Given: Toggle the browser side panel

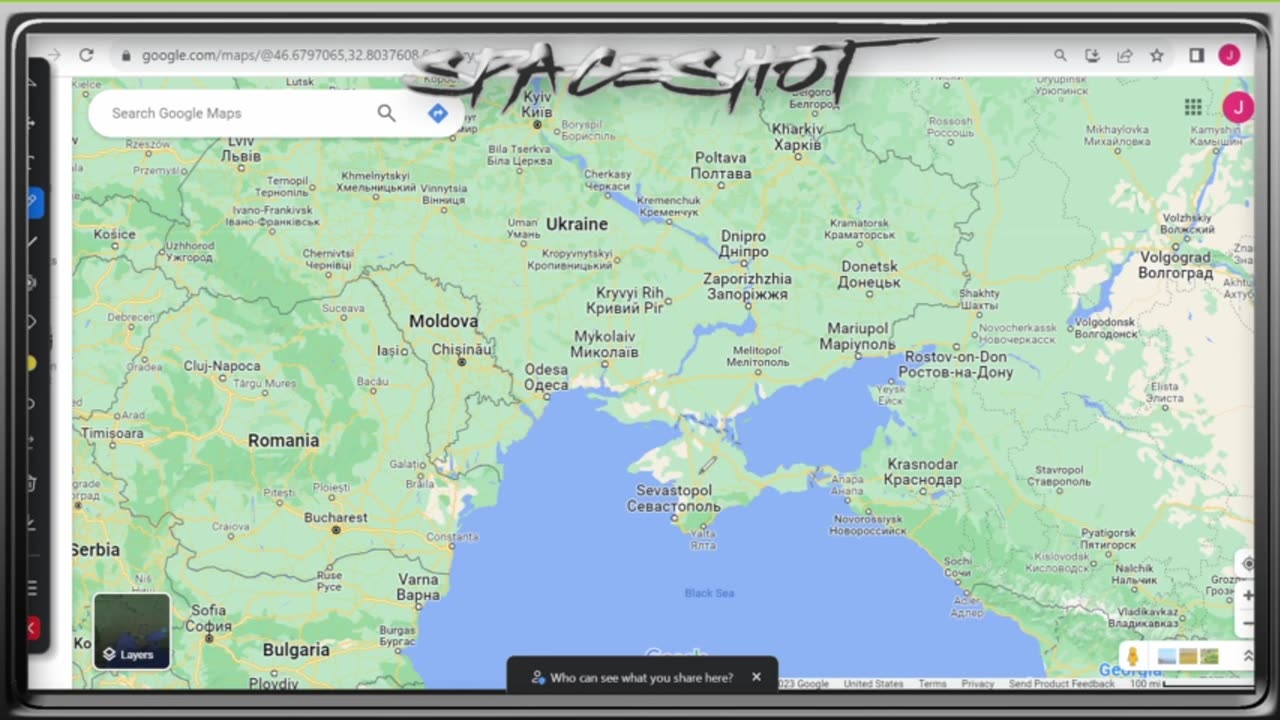Looking at the screenshot, I should pos(1196,56).
